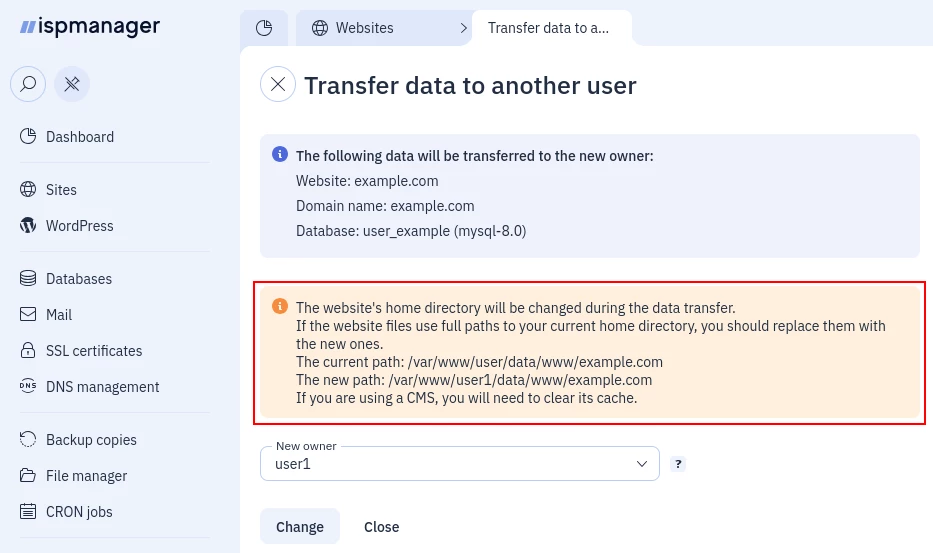Viewport: 933px width, 553px height.
Task: Go to CRON jobs section
Action: coord(79,512)
